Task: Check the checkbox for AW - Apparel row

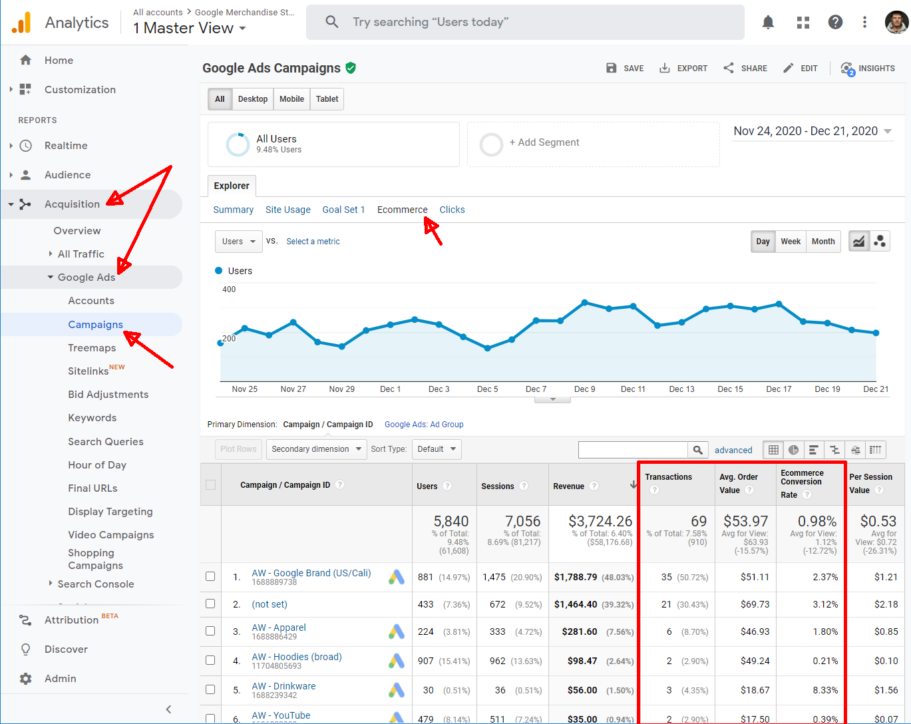Action: 210,632
